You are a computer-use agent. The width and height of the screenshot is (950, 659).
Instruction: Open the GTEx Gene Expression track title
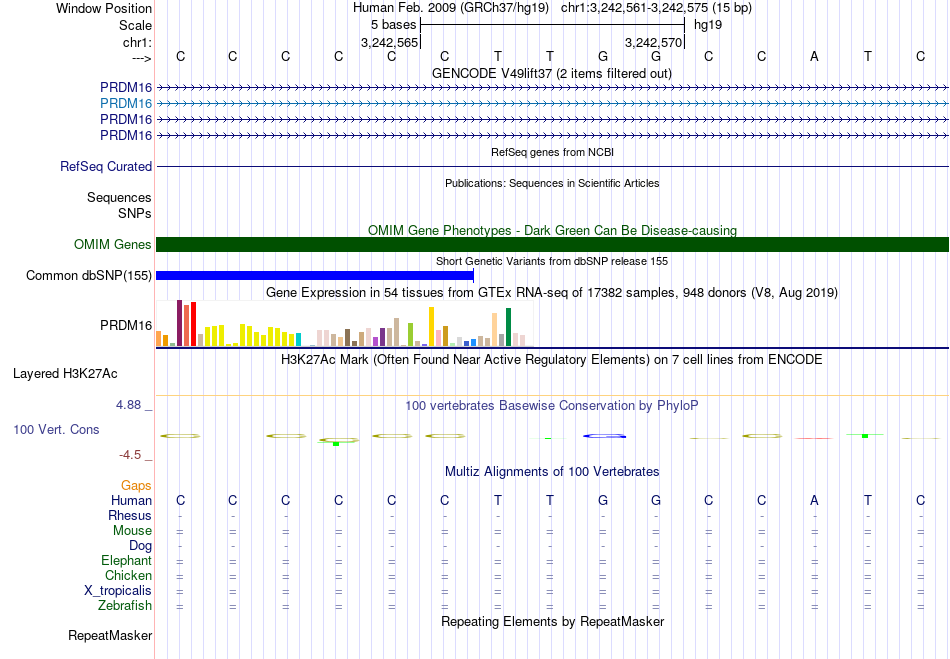(552, 293)
